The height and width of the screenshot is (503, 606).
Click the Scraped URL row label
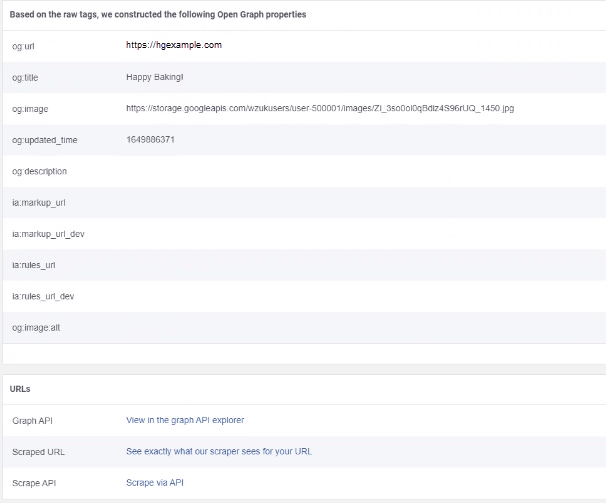(39, 451)
